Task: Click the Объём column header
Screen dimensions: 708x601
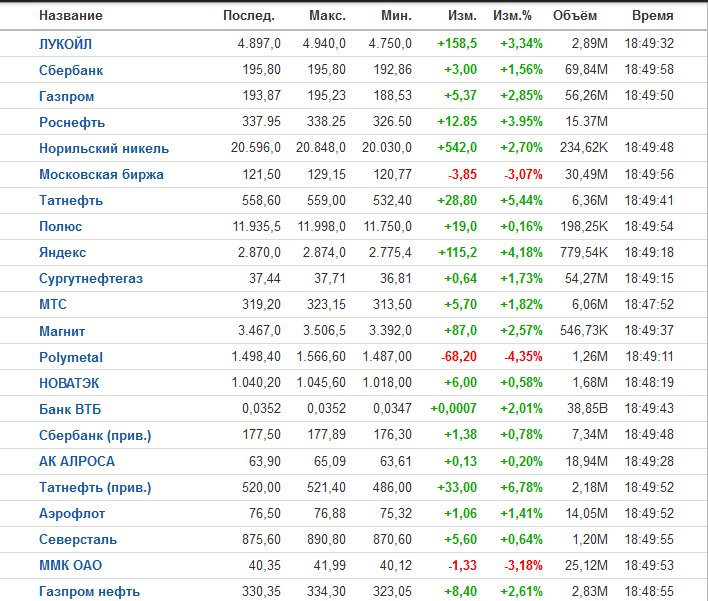Action: 575,15
